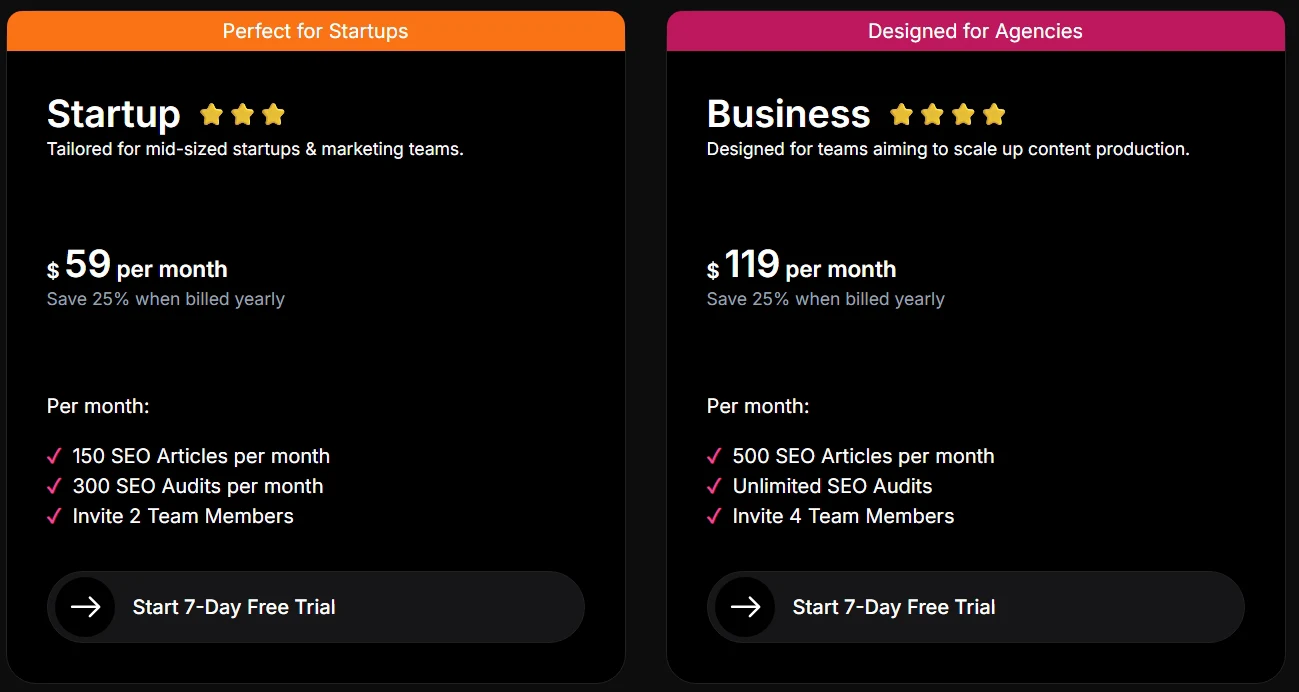Click the second star beside Startup plan

click(x=243, y=114)
